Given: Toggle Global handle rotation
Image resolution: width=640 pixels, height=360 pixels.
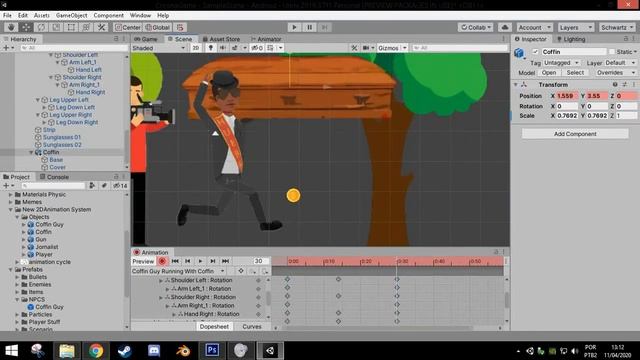Looking at the screenshot, I should [158, 27].
